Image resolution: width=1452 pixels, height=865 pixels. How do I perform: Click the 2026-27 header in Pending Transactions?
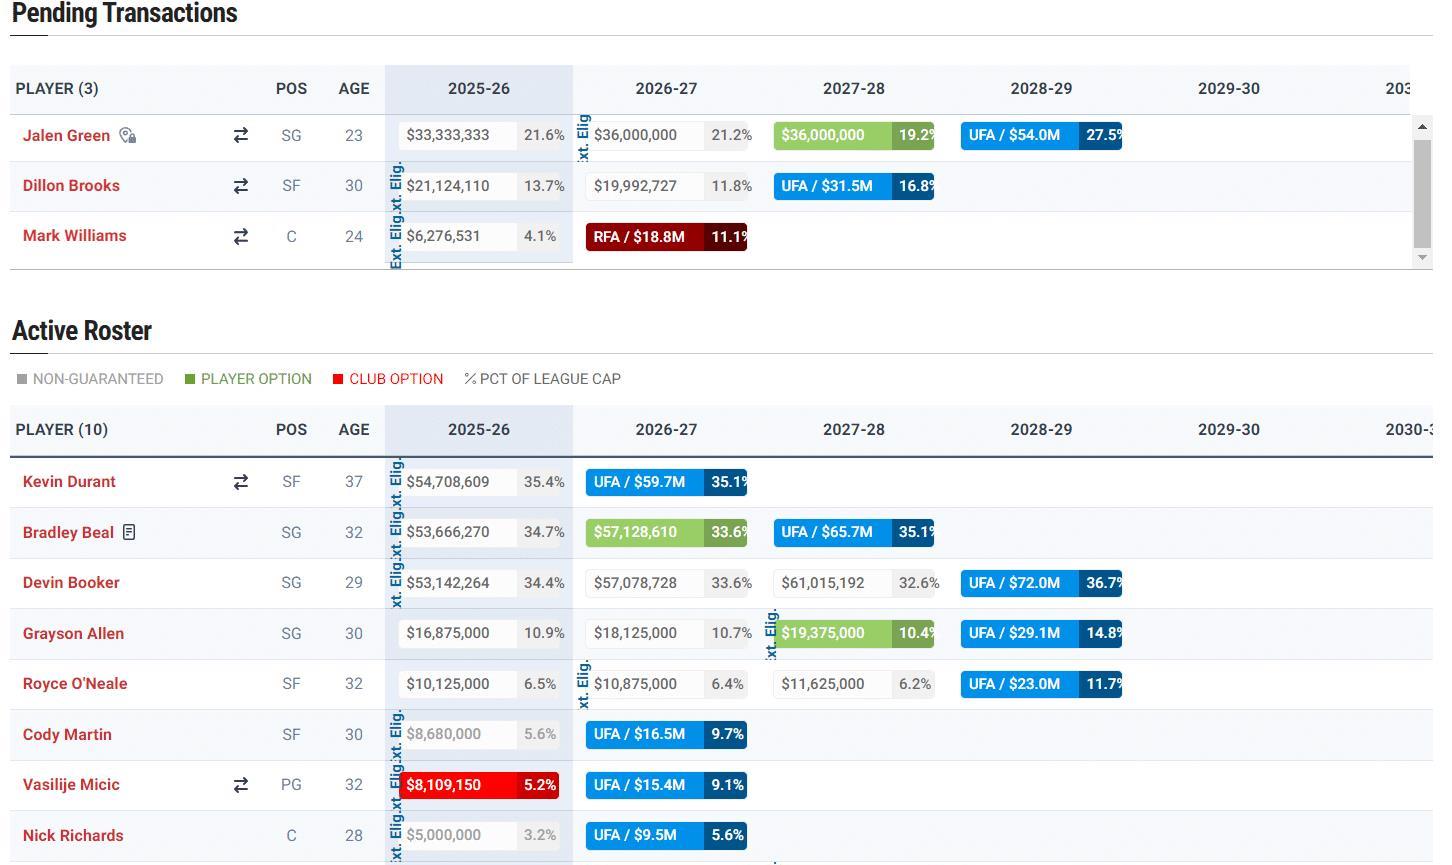[666, 89]
